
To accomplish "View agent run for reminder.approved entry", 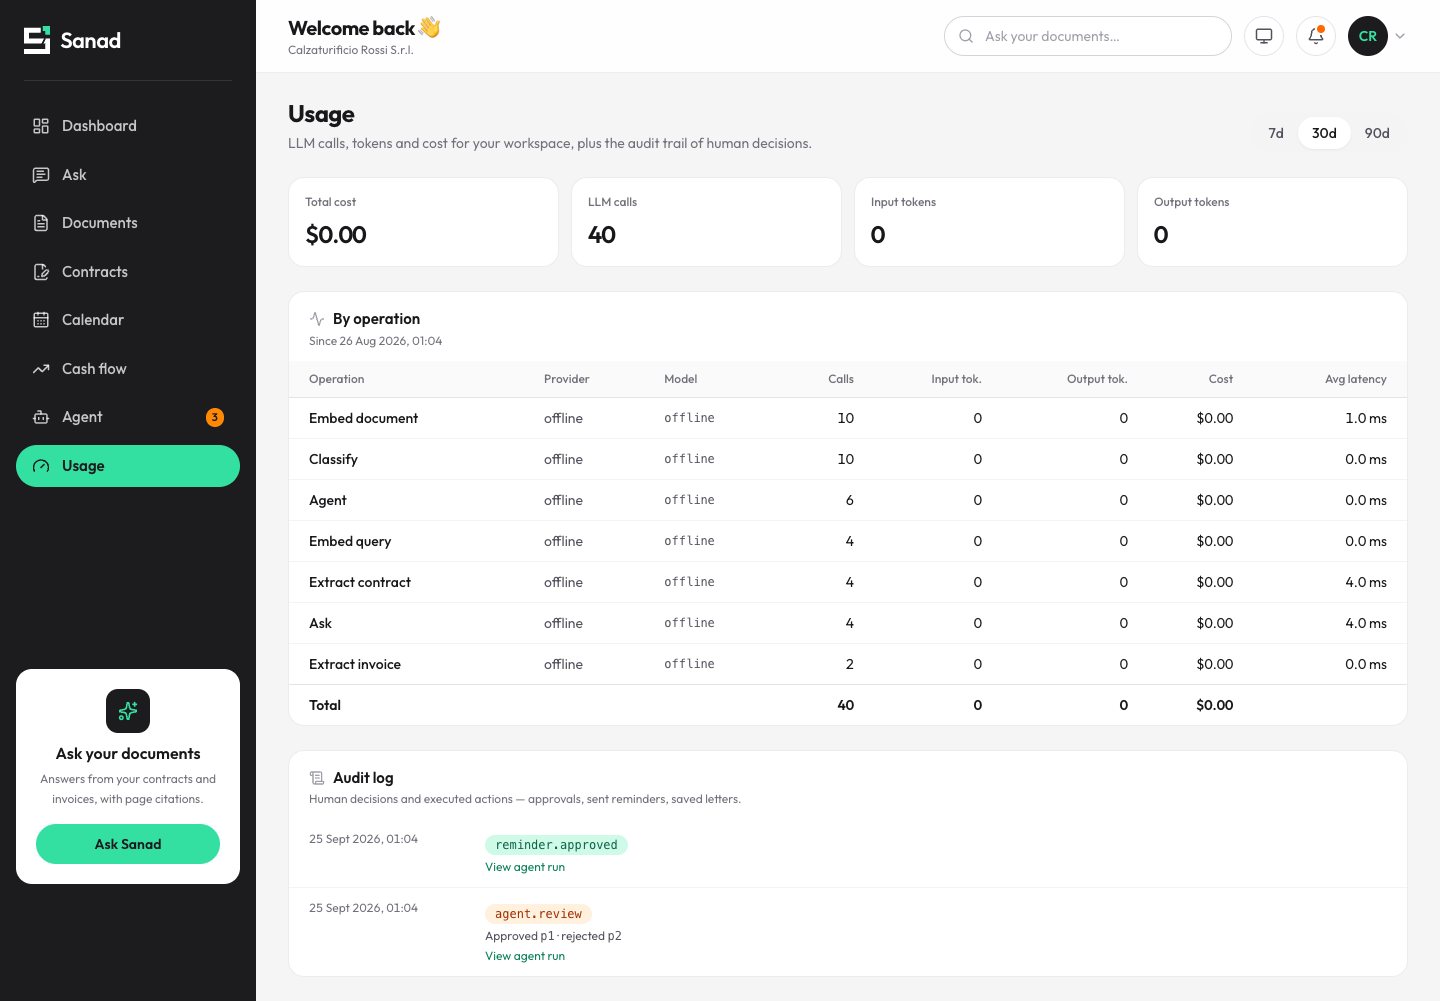I will [x=525, y=867].
